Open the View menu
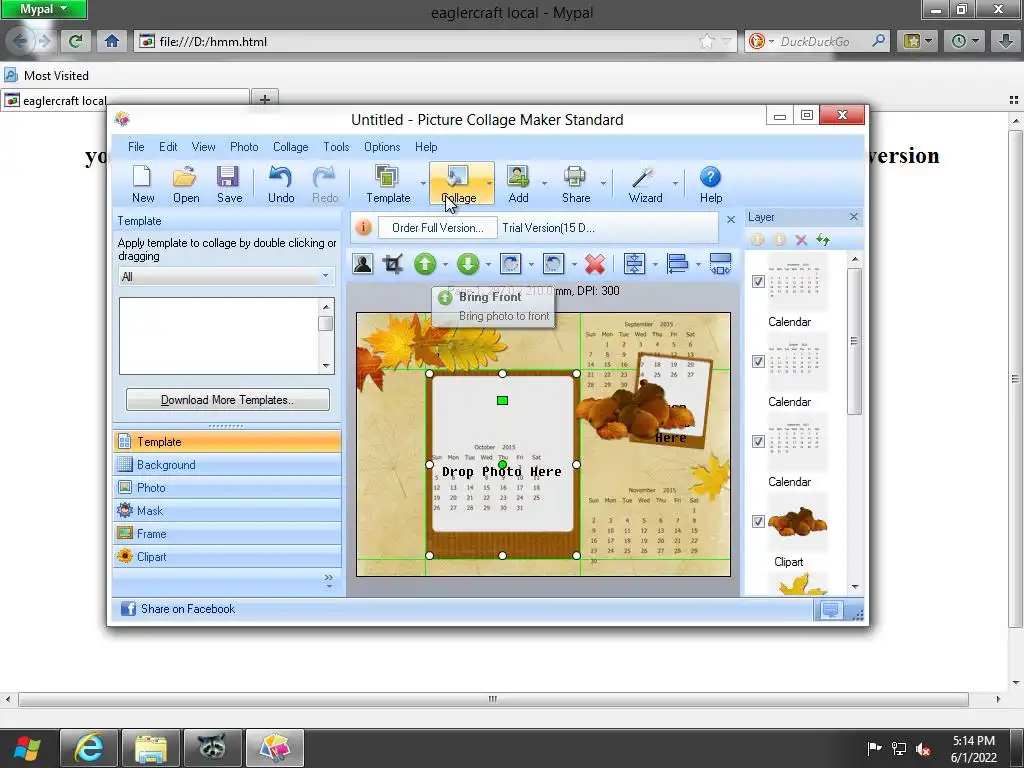The image size is (1024, 768). point(203,147)
